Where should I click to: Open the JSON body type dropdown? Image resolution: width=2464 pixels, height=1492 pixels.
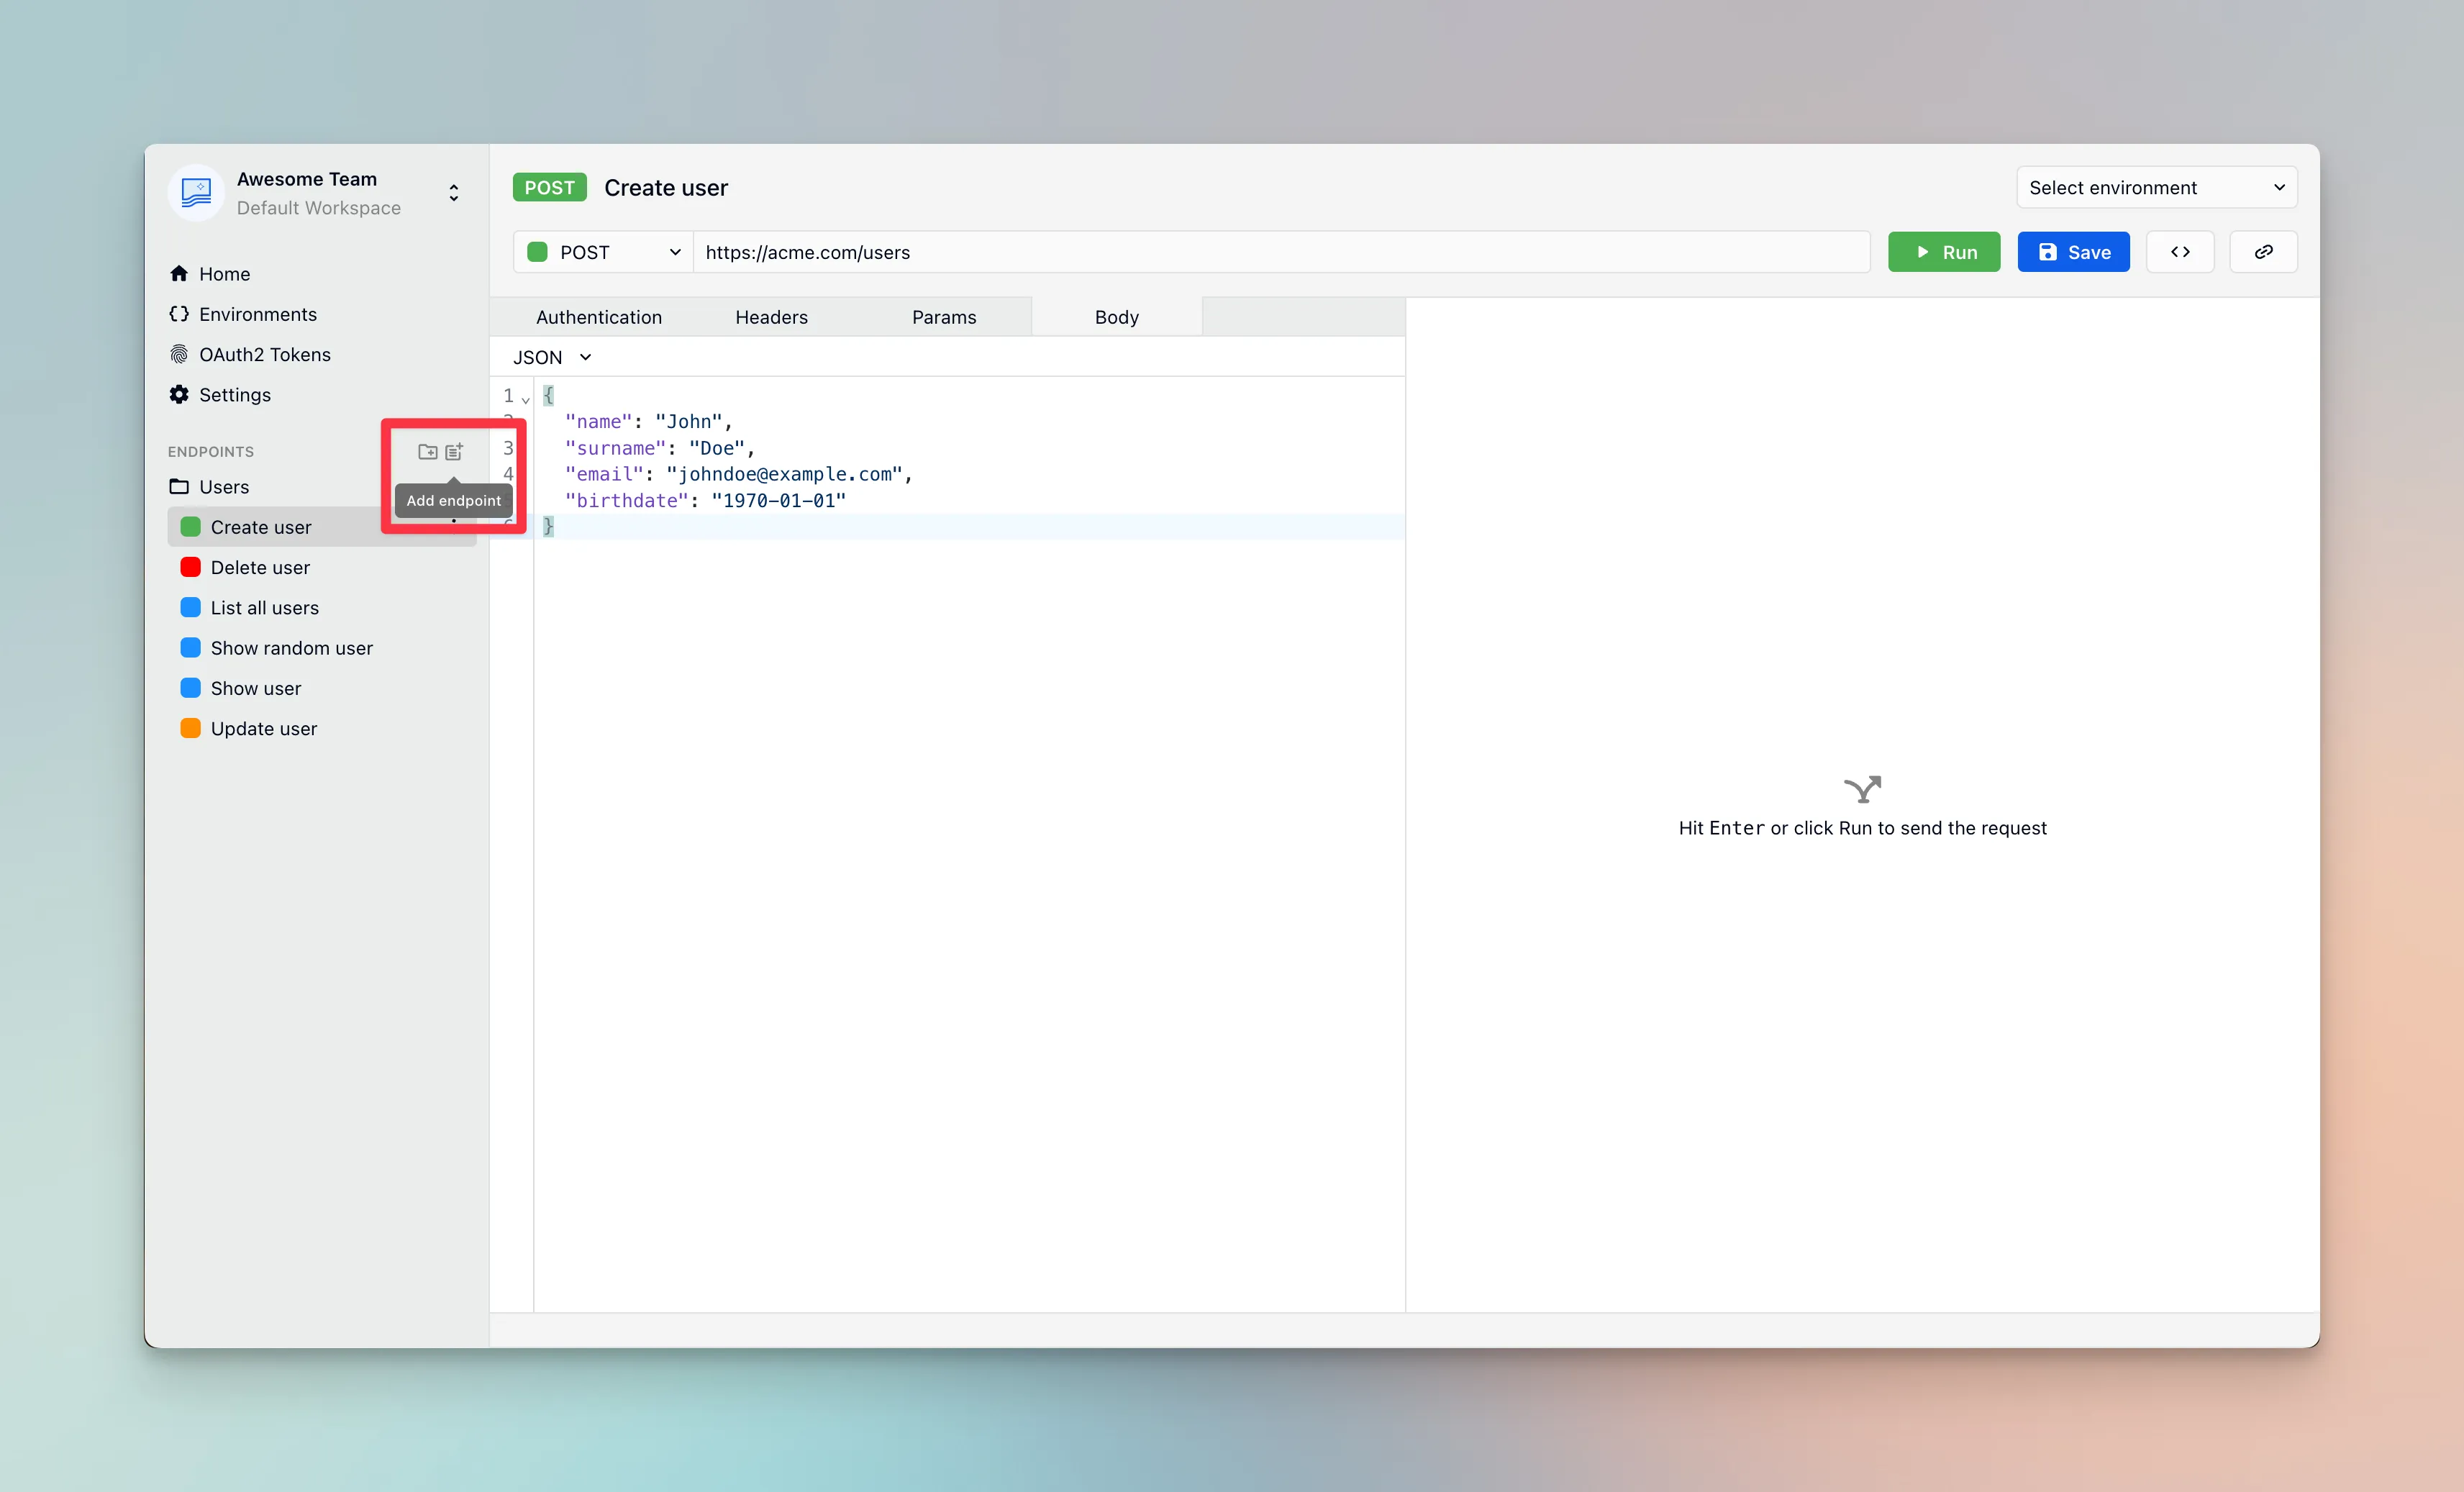click(x=552, y=357)
